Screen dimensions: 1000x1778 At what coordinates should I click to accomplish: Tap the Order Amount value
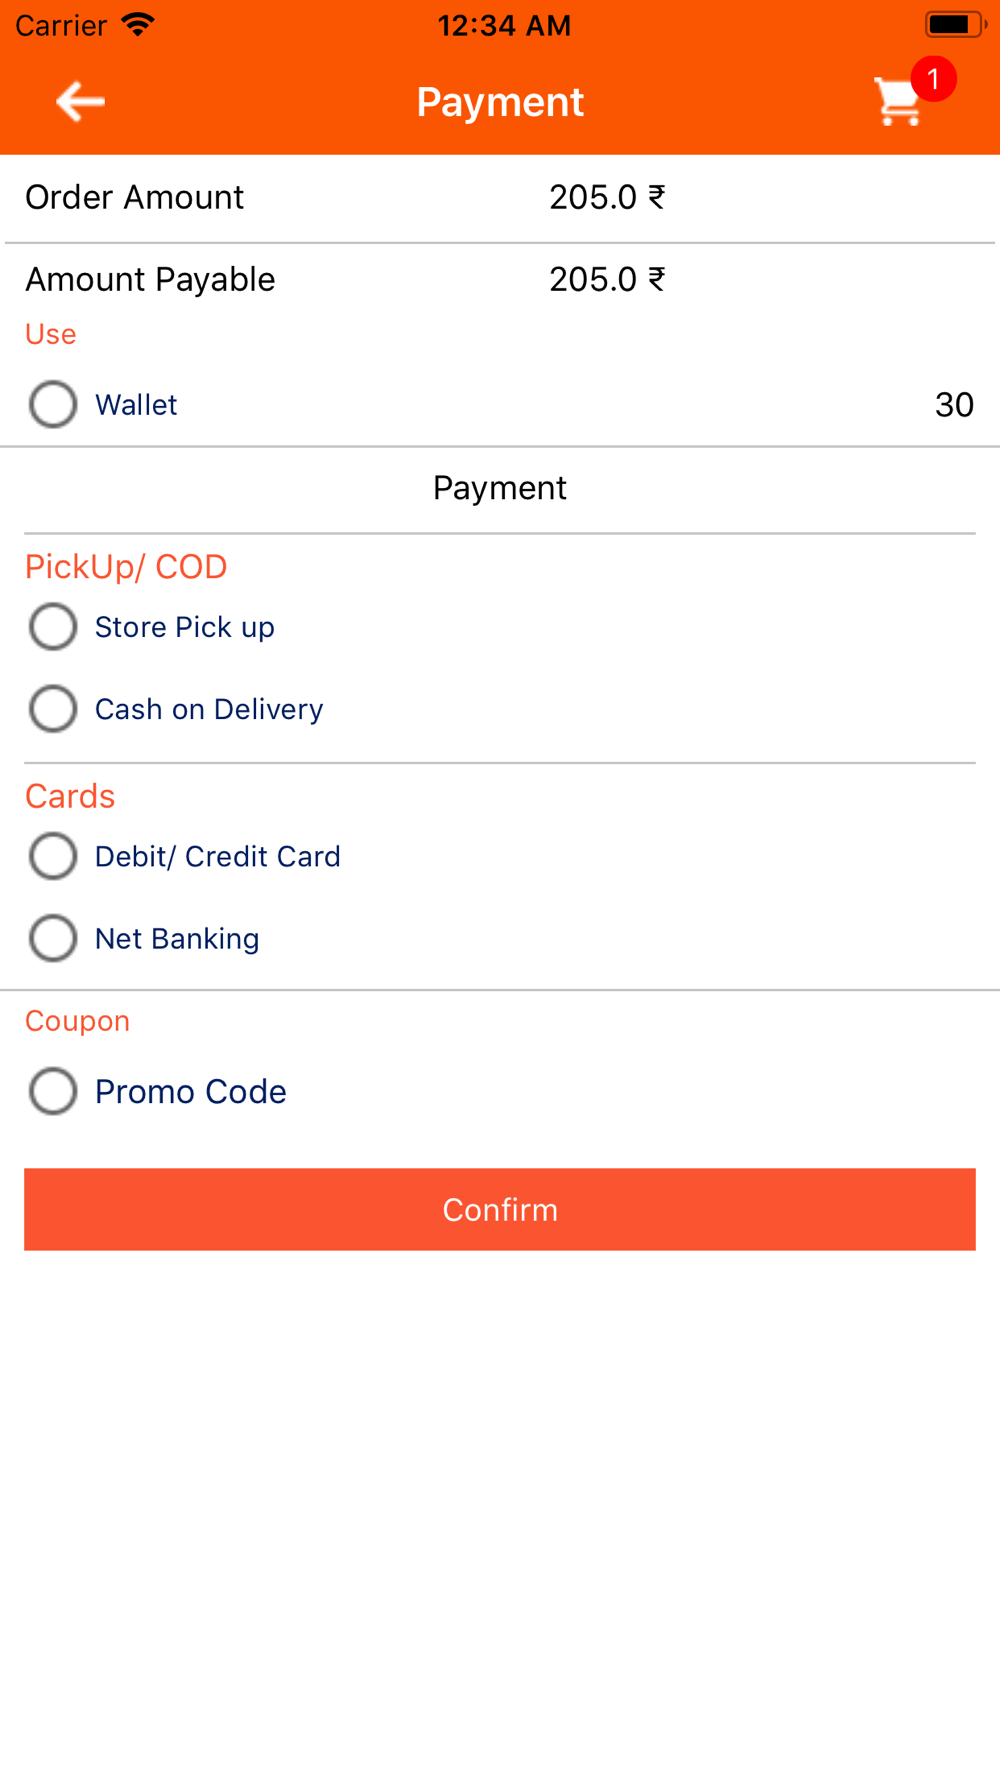click(607, 197)
